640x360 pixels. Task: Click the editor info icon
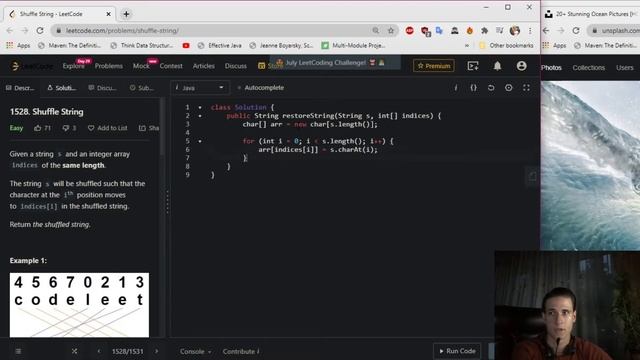click(x=456, y=88)
